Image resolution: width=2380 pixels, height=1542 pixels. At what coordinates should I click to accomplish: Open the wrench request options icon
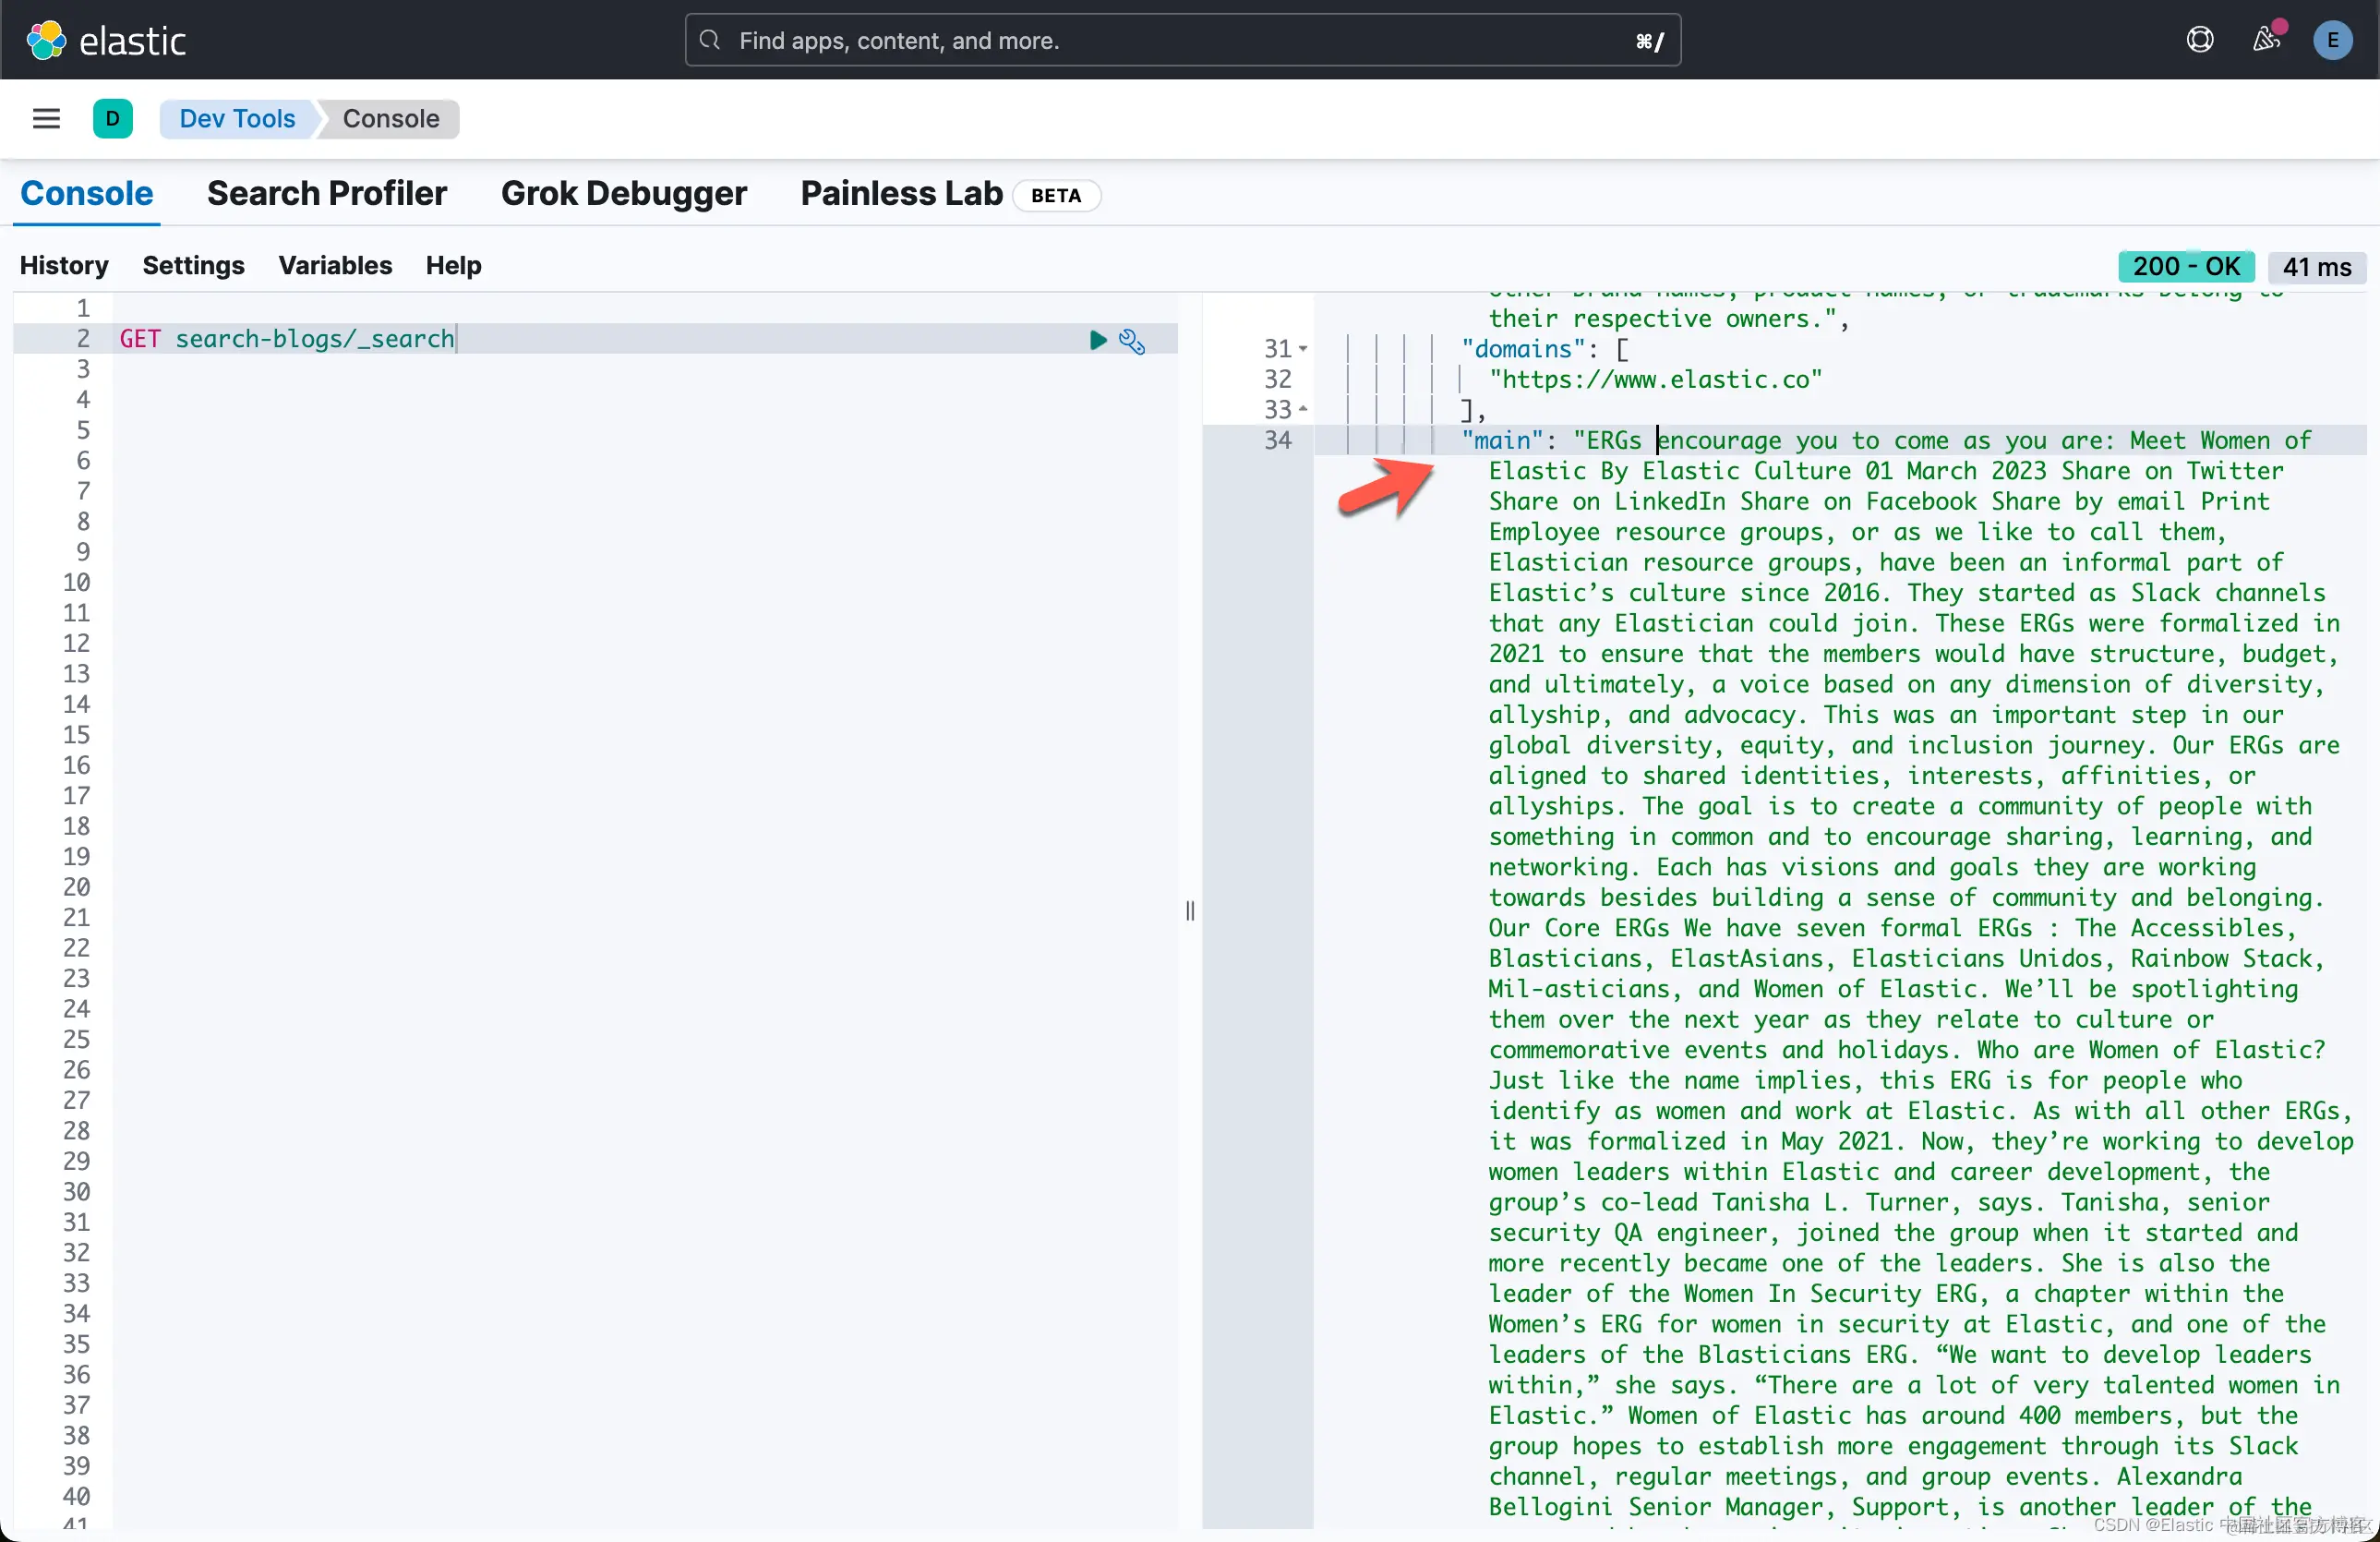pyautogui.click(x=1132, y=341)
